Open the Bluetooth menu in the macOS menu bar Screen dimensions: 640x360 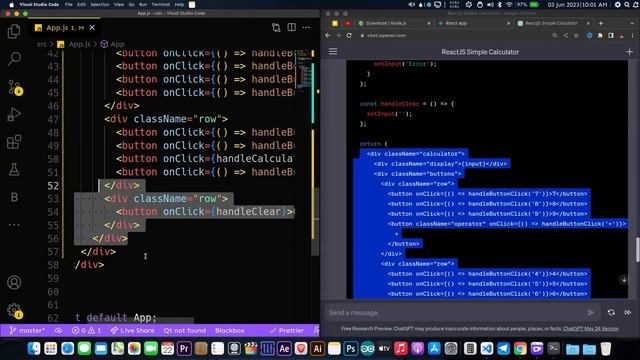500,4
